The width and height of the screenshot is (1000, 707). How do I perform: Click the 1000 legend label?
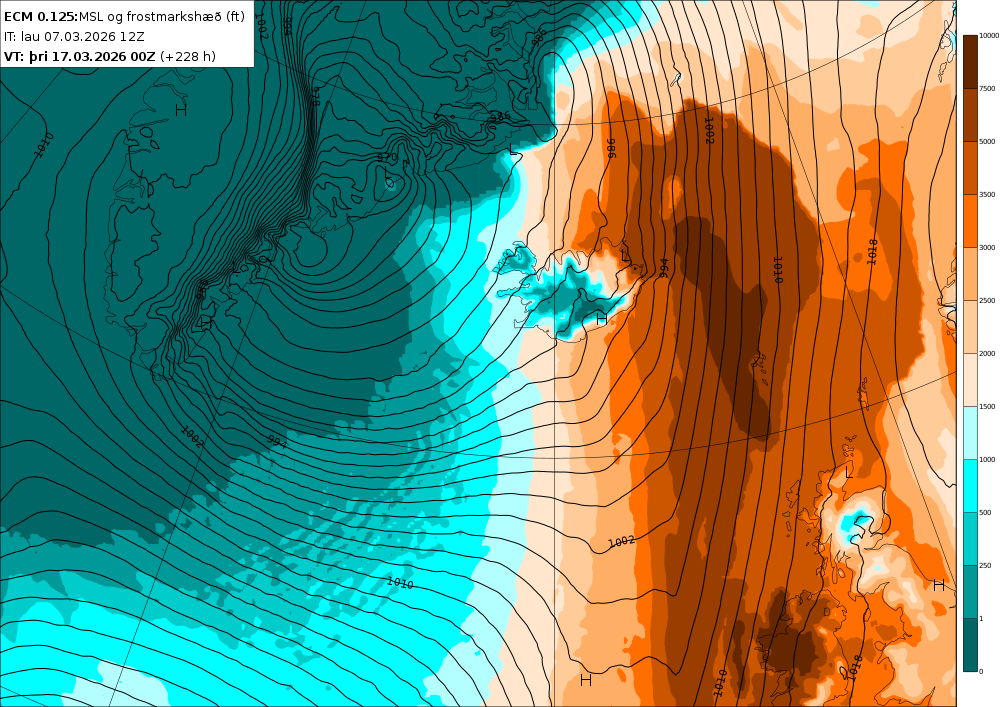tap(987, 459)
